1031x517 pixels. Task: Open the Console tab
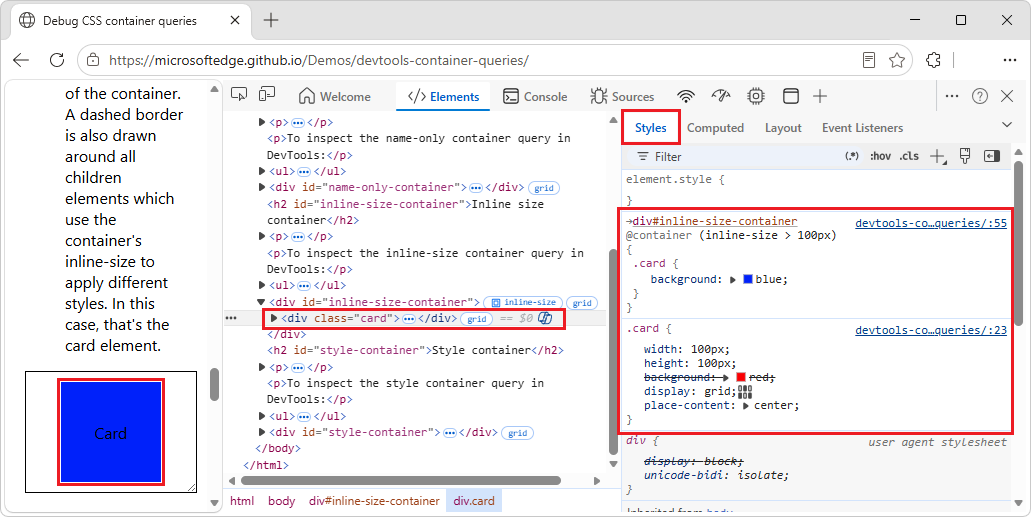535,97
